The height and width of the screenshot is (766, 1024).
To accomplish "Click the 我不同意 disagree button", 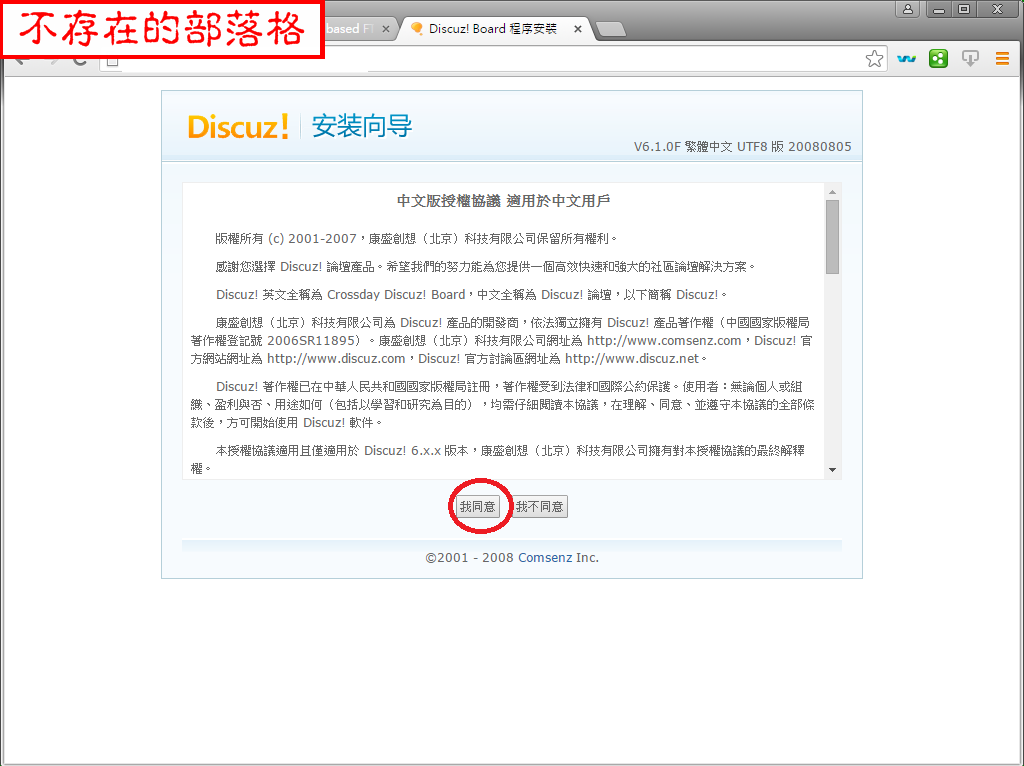I will pos(539,507).
